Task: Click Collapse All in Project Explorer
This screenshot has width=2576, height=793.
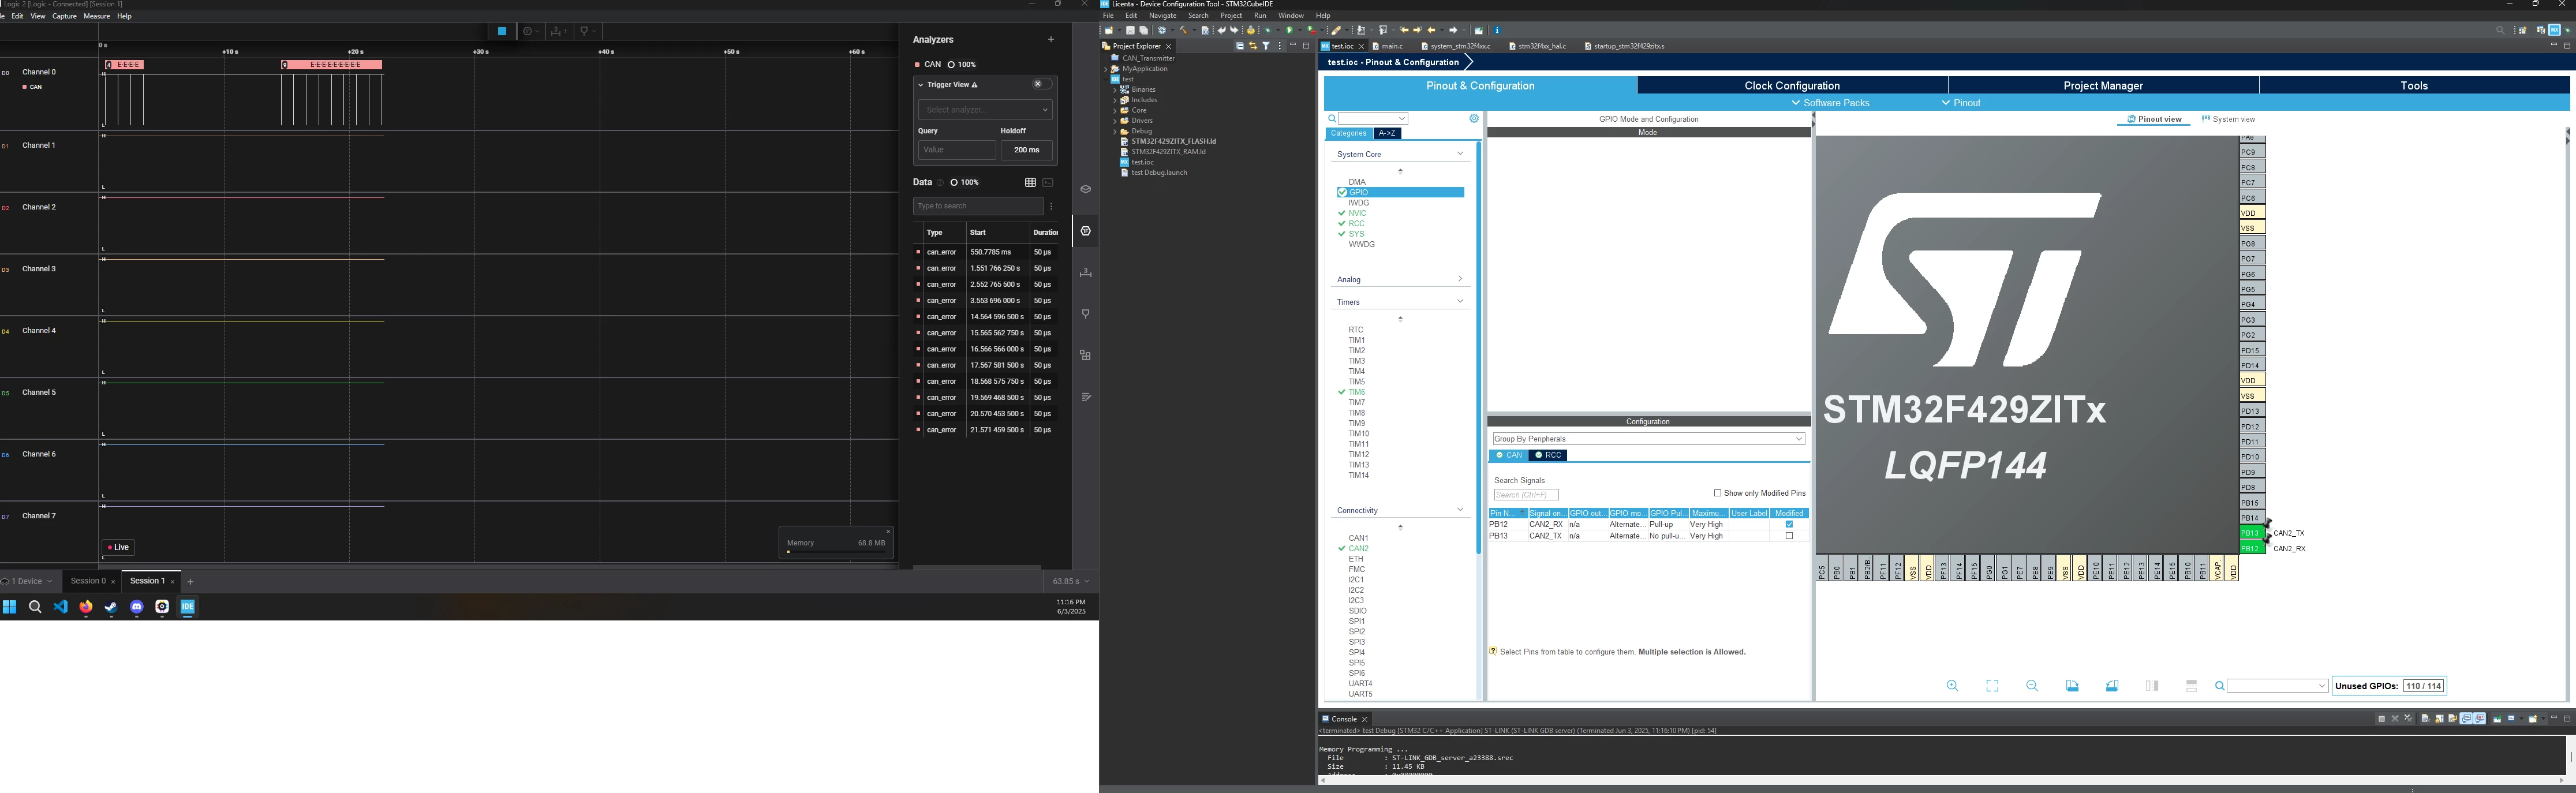Action: (x=1240, y=46)
